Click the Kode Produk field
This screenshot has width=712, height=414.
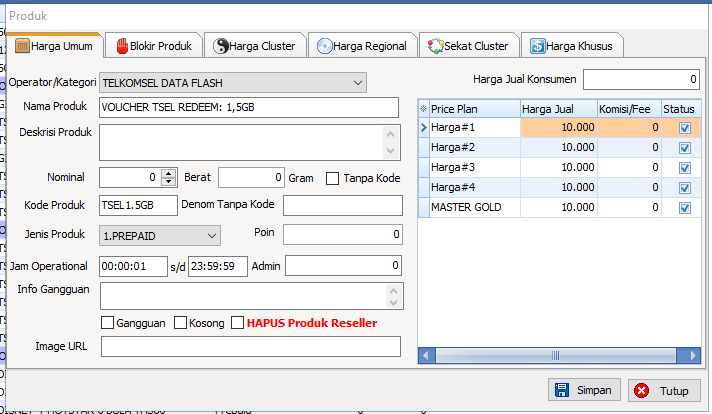pos(138,206)
